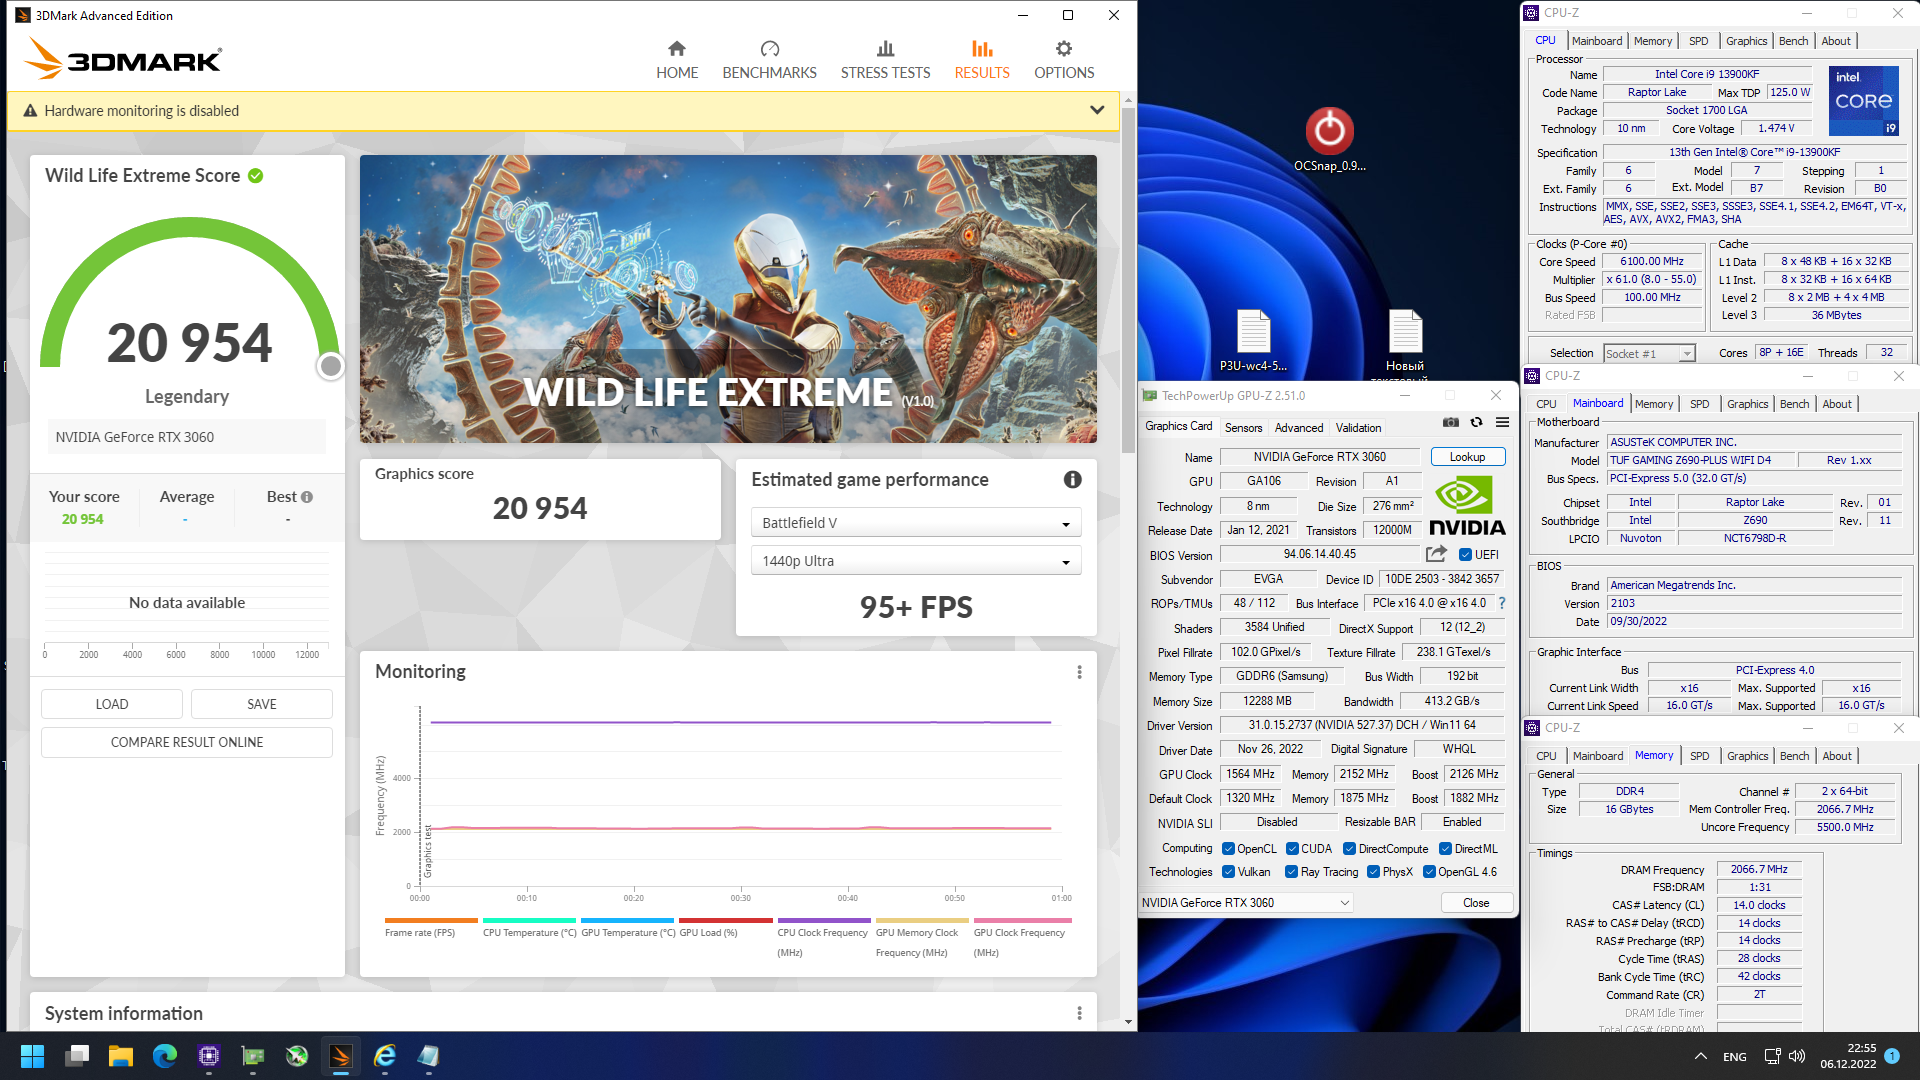Open the 3DMark OPTIONS gear

1064,60
